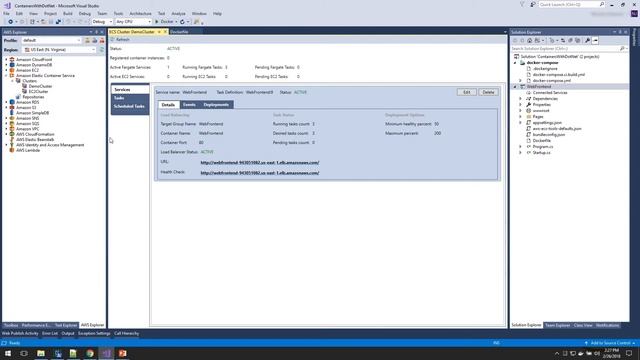This screenshot has height=360, width=640.
Task: Open the Any CPU platform dropdown
Action: tap(133, 22)
